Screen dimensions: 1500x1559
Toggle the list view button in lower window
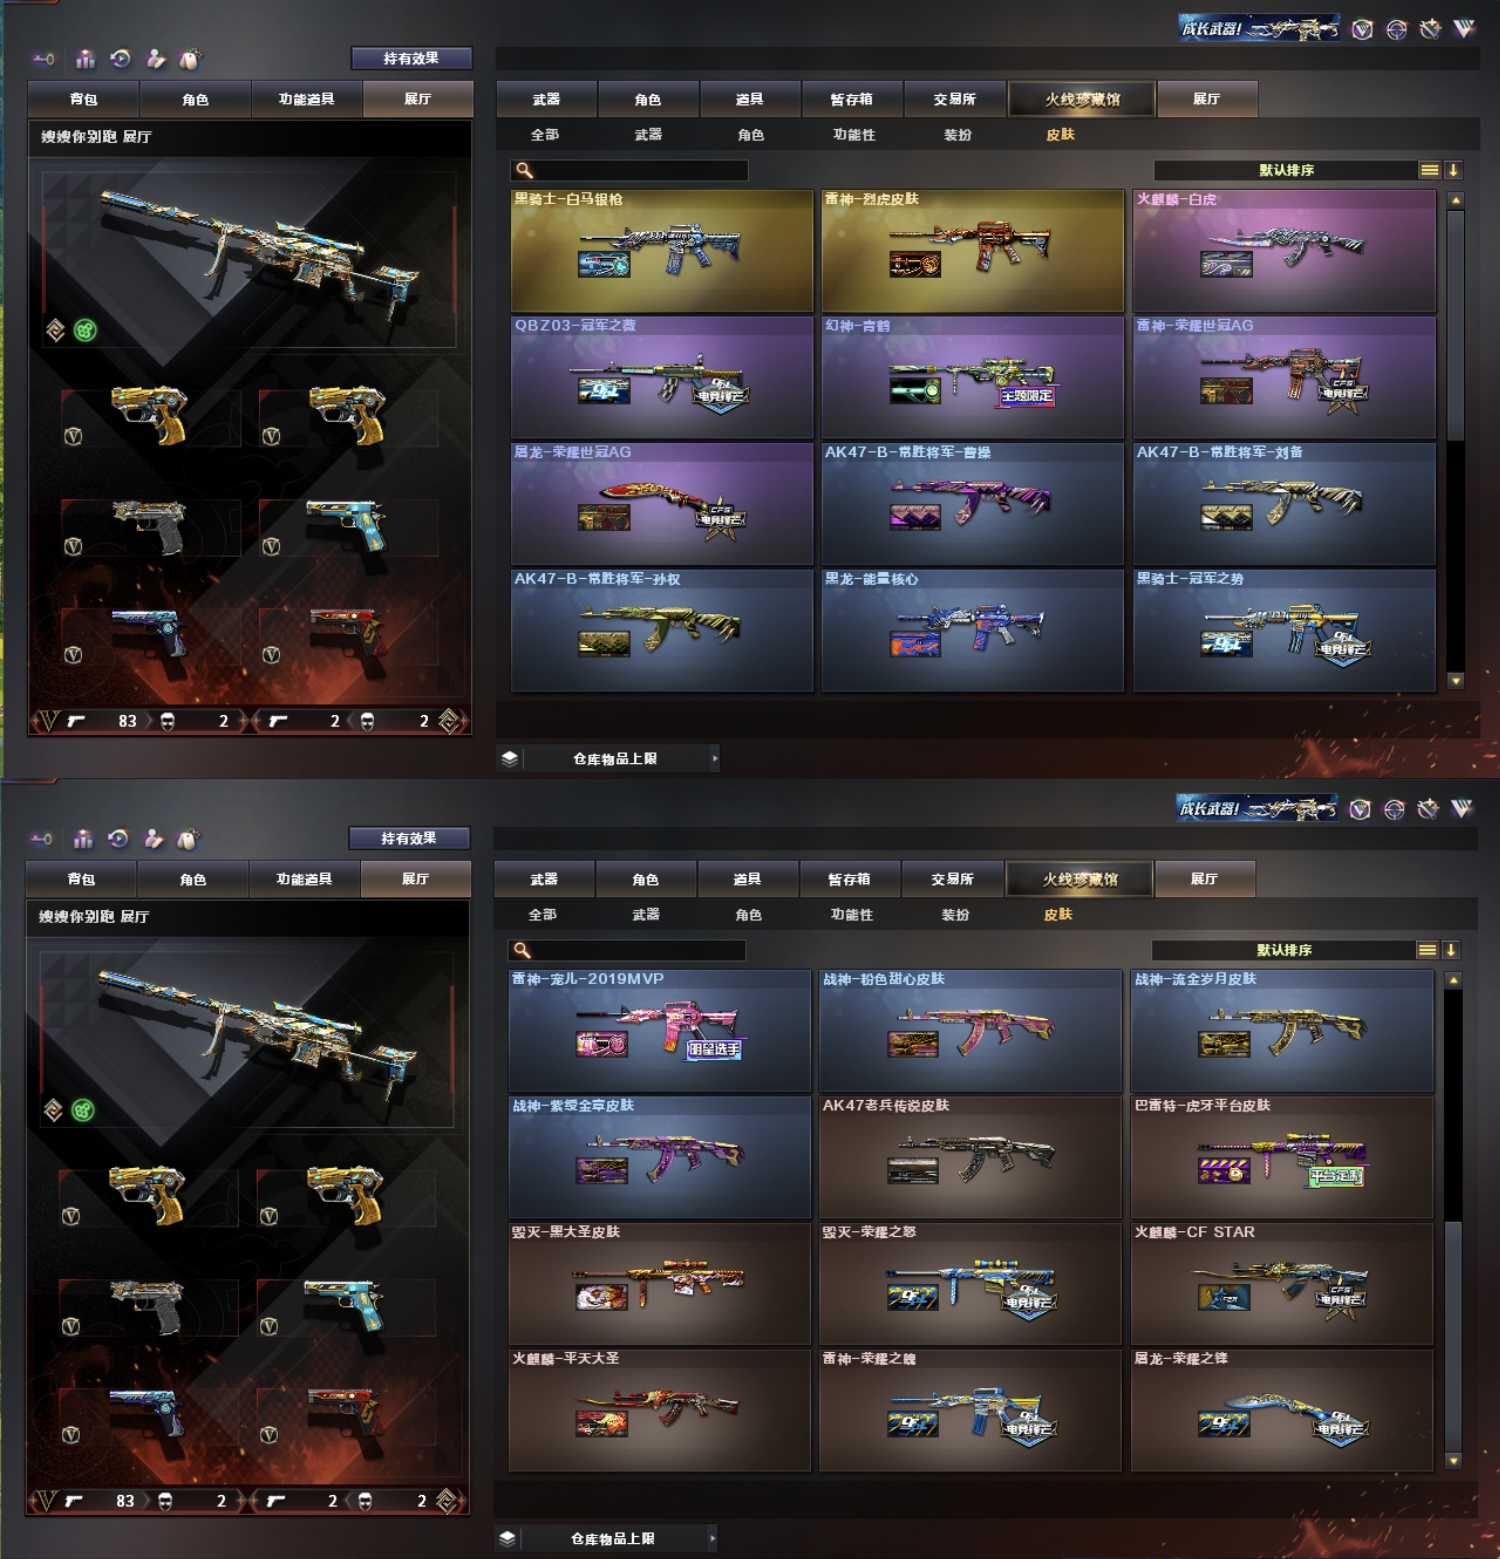[x=1428, y=950]
